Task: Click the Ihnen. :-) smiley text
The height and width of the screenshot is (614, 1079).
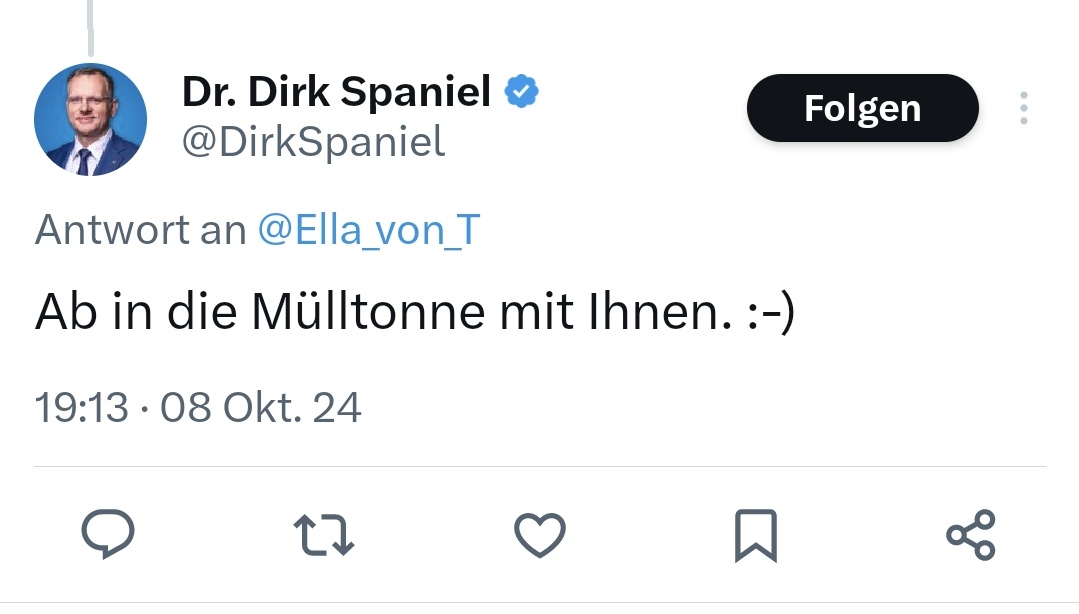Action: [x=692, y=312]
